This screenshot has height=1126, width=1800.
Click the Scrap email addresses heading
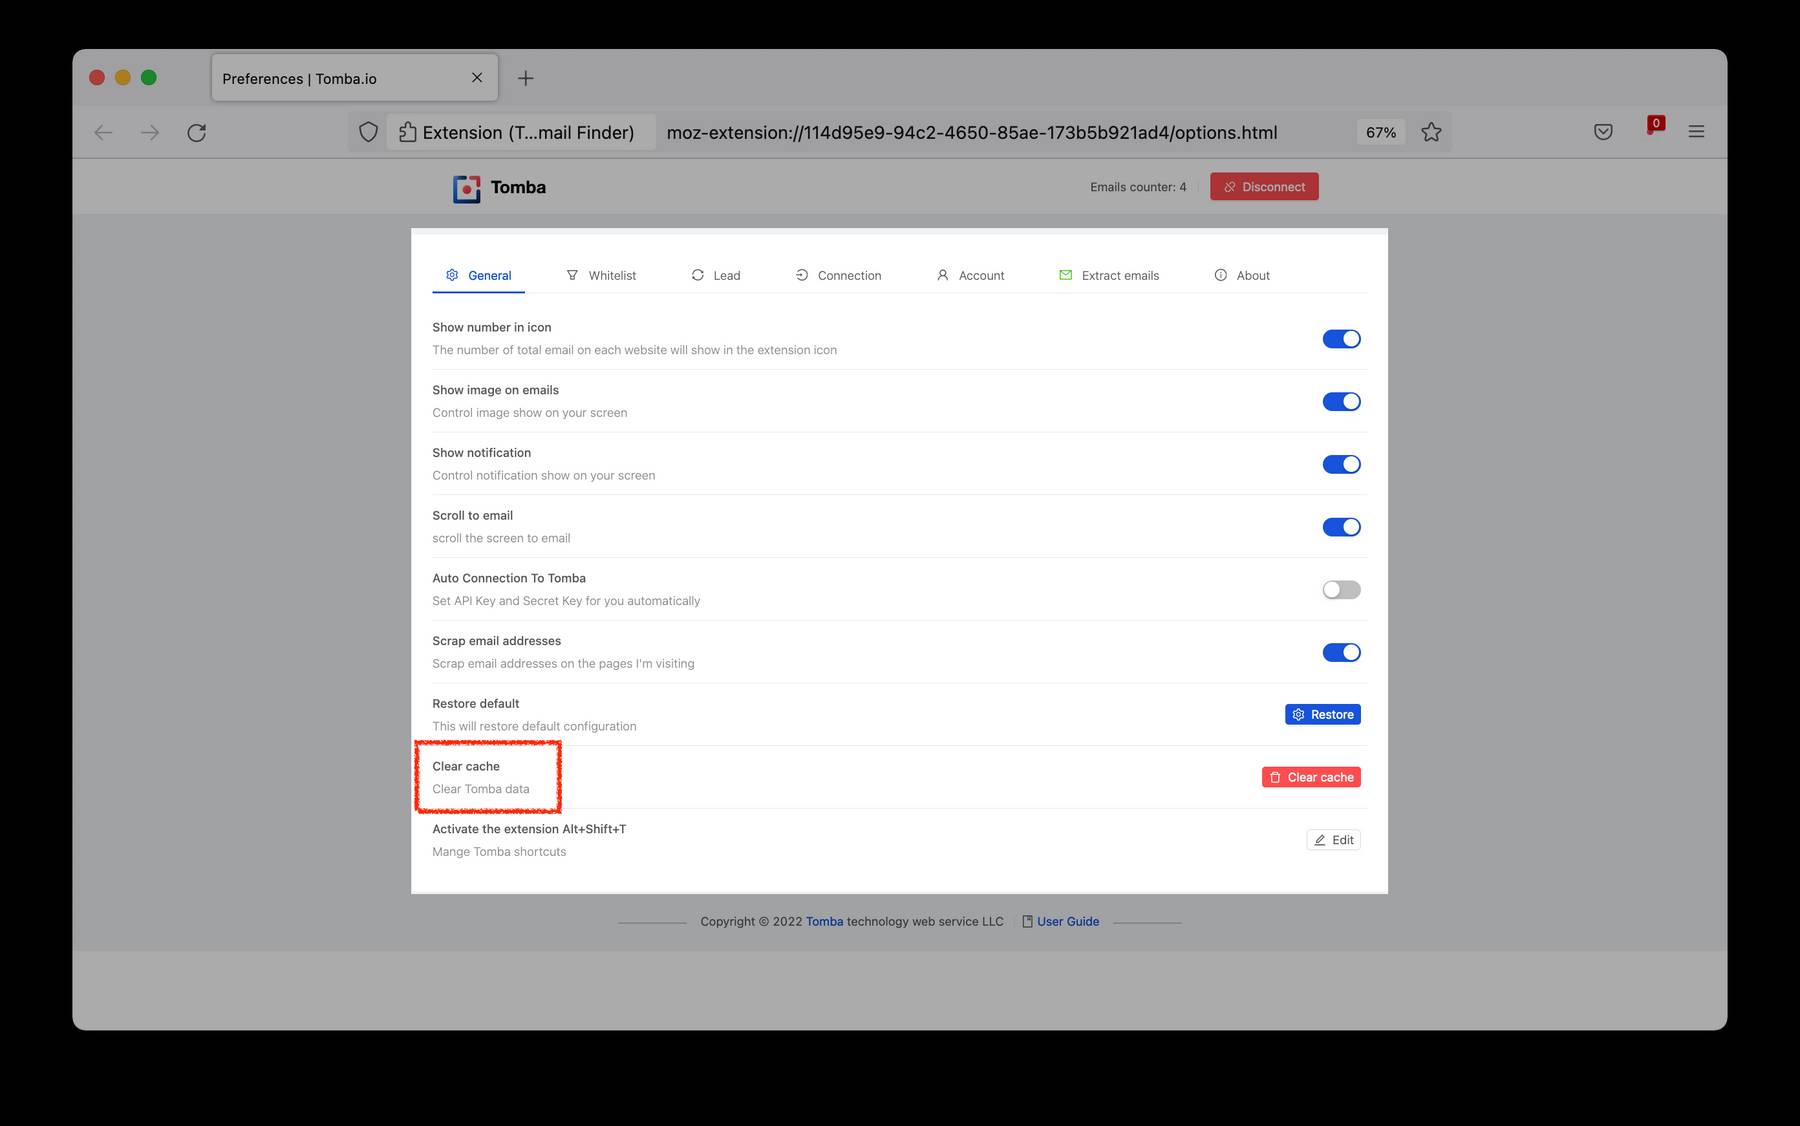pyautogui.click(x=497, y=641)
